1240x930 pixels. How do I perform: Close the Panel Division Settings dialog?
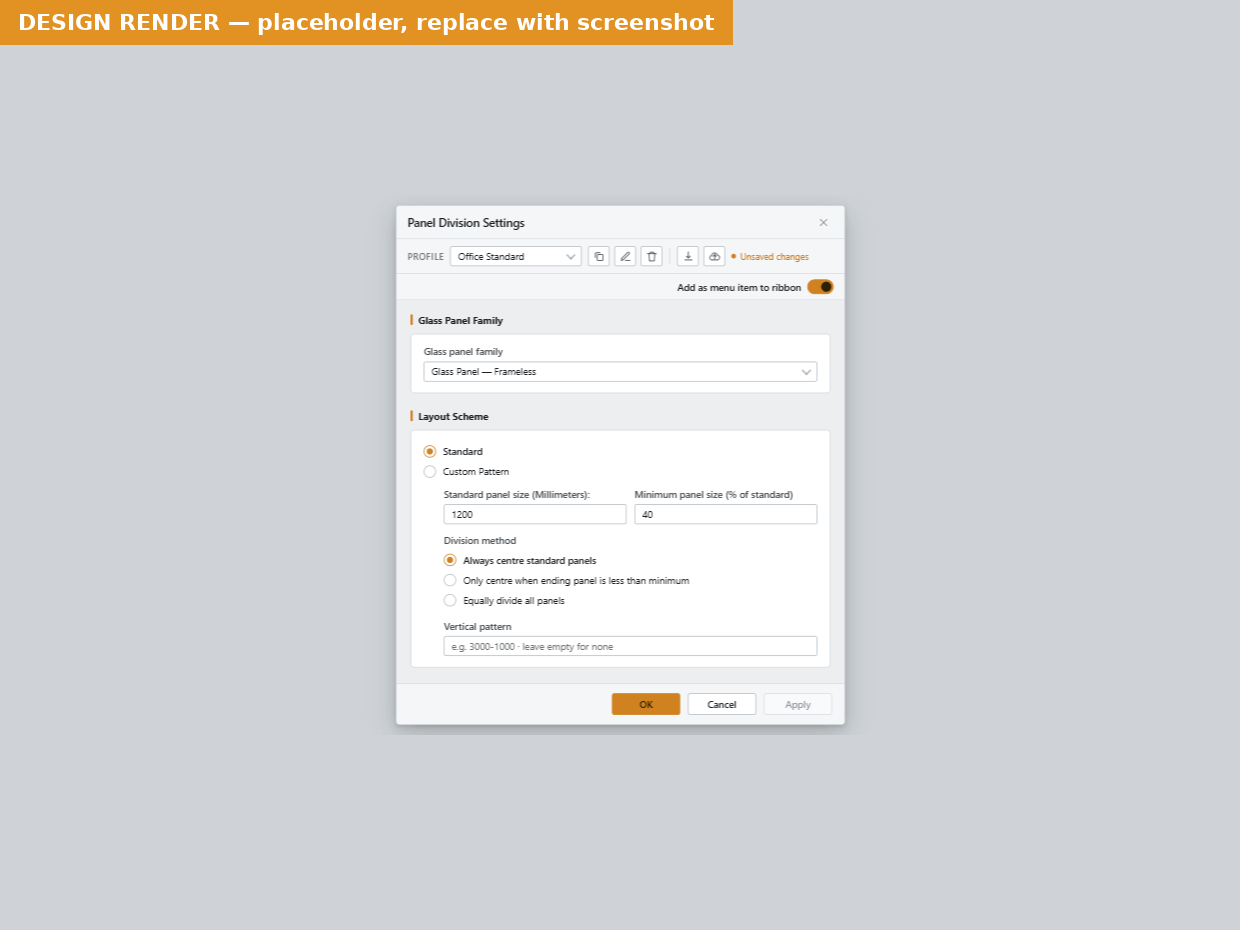pyautogui.click(x=823, y=223)
